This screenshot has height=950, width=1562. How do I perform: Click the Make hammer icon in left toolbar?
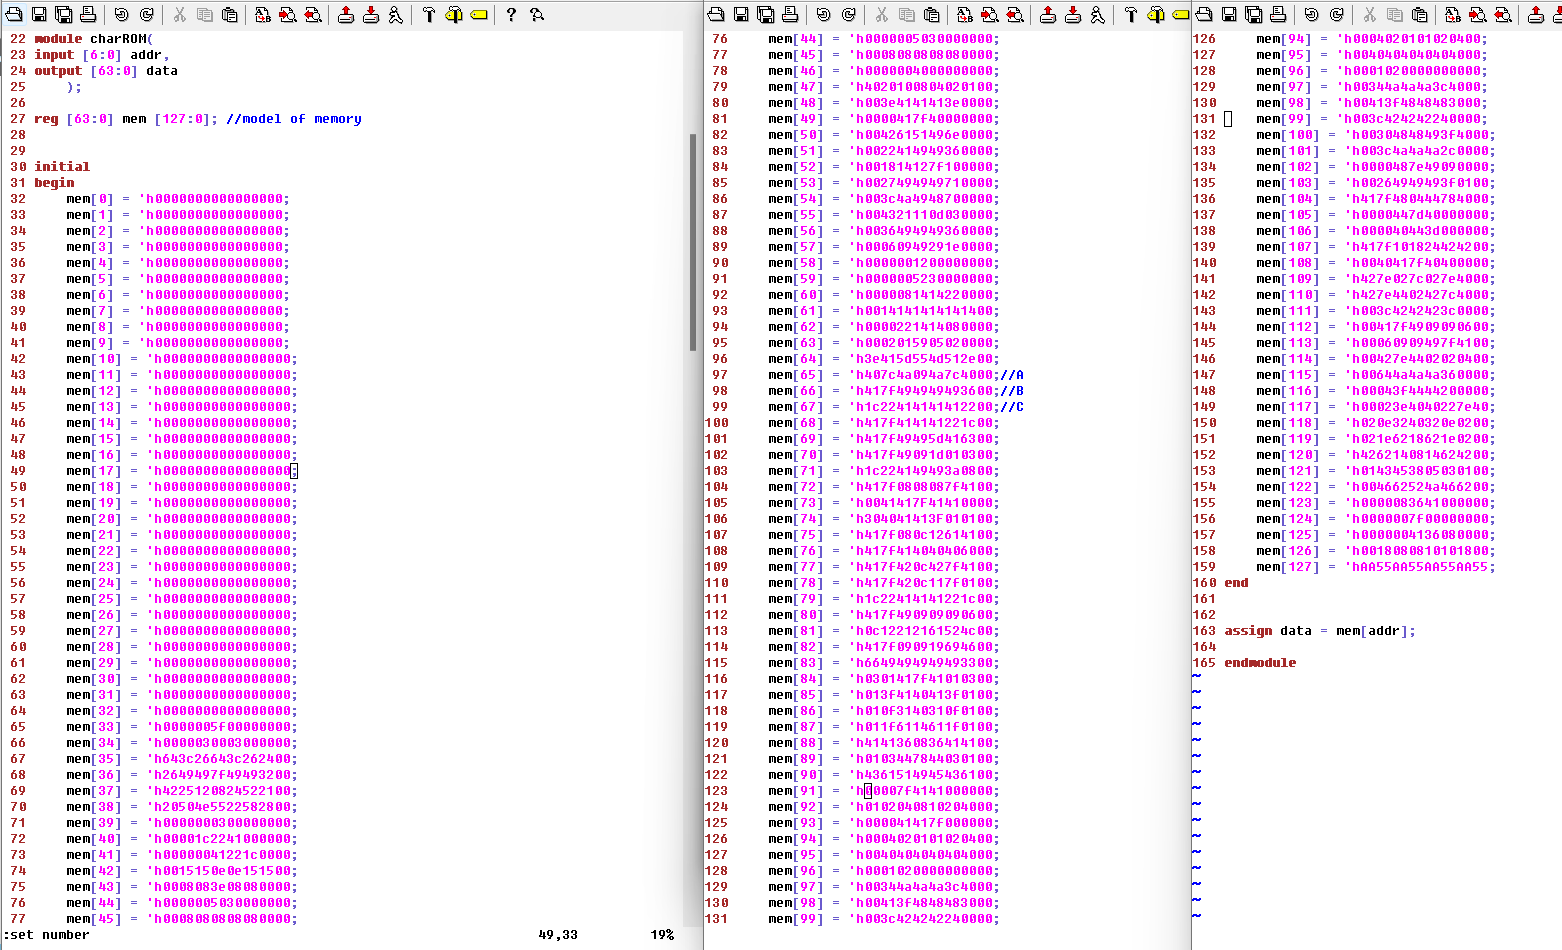click(429, 14)
